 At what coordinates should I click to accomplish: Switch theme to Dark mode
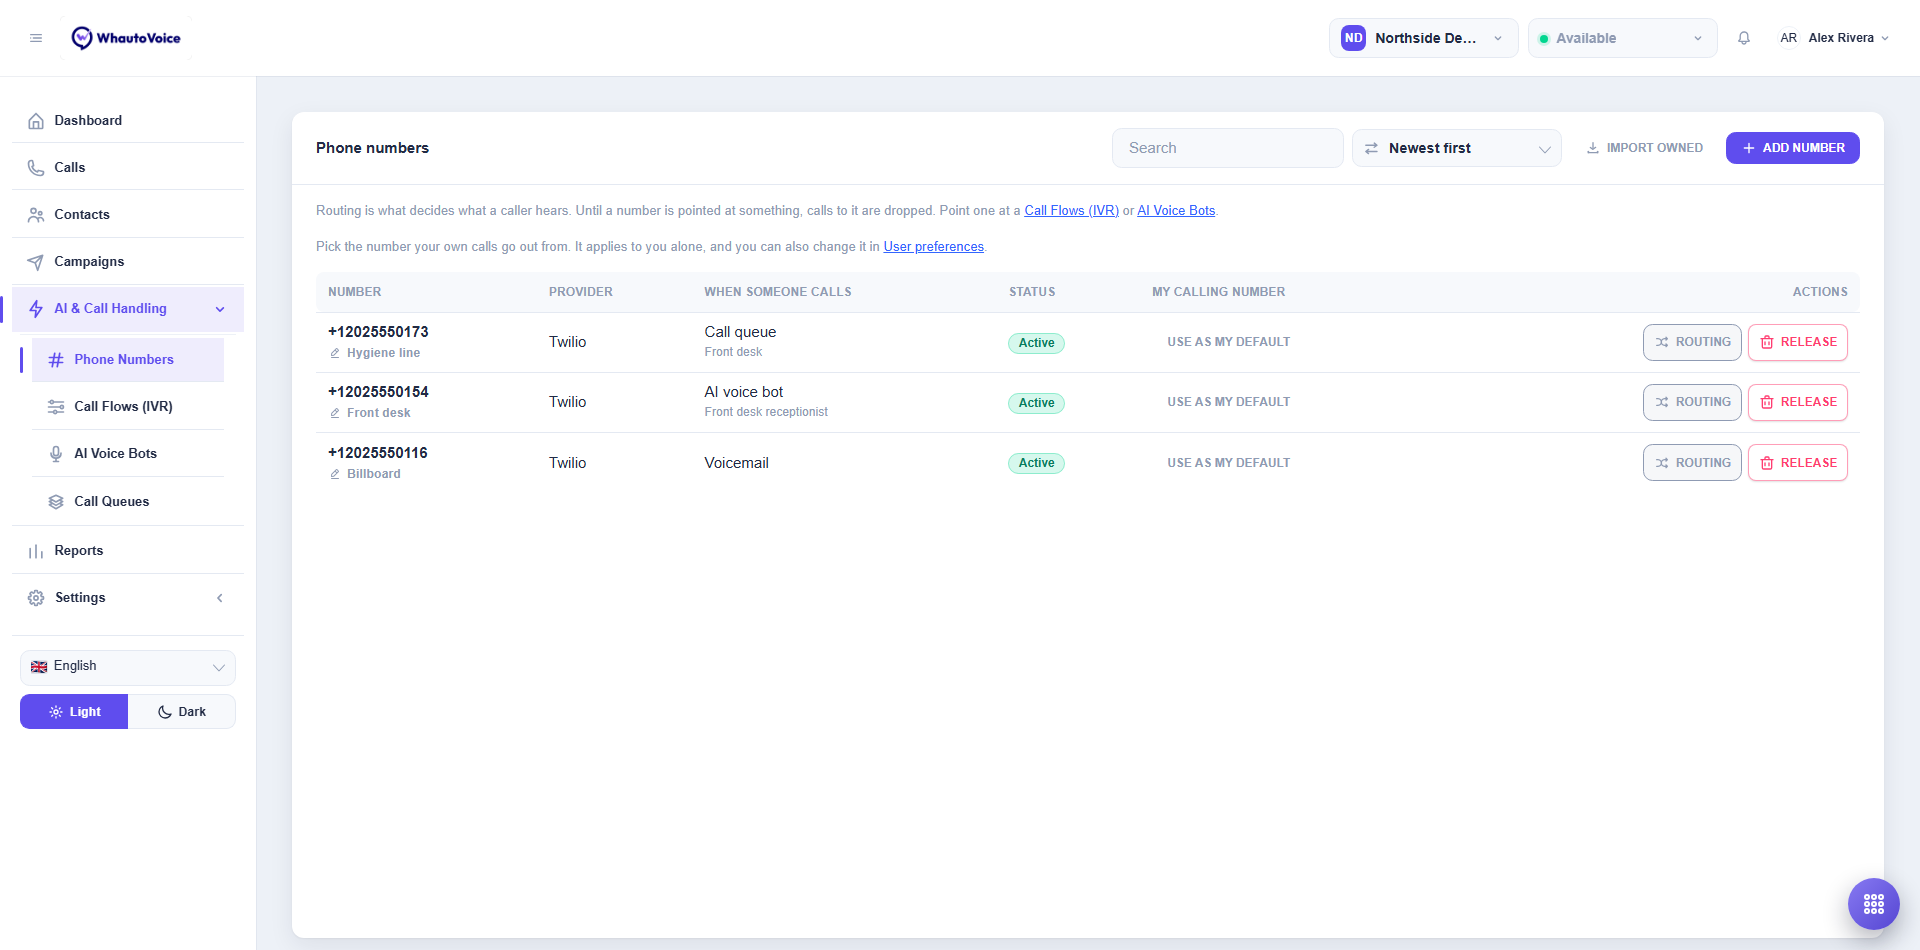(182, 712)
